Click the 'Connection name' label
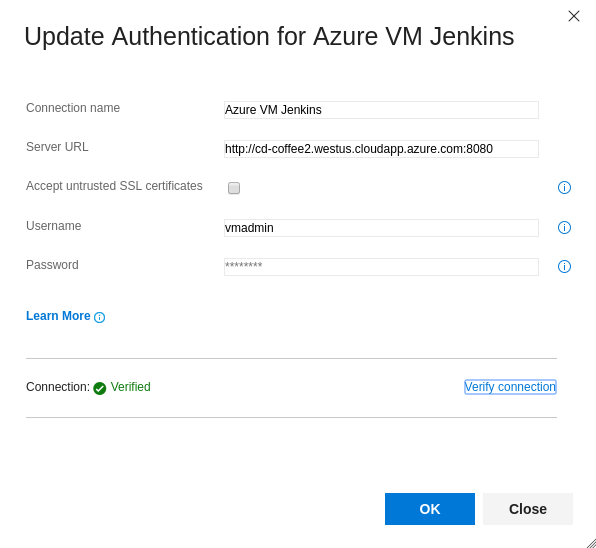This screenshot has height=548, width=596. click(x=73, y=108)
